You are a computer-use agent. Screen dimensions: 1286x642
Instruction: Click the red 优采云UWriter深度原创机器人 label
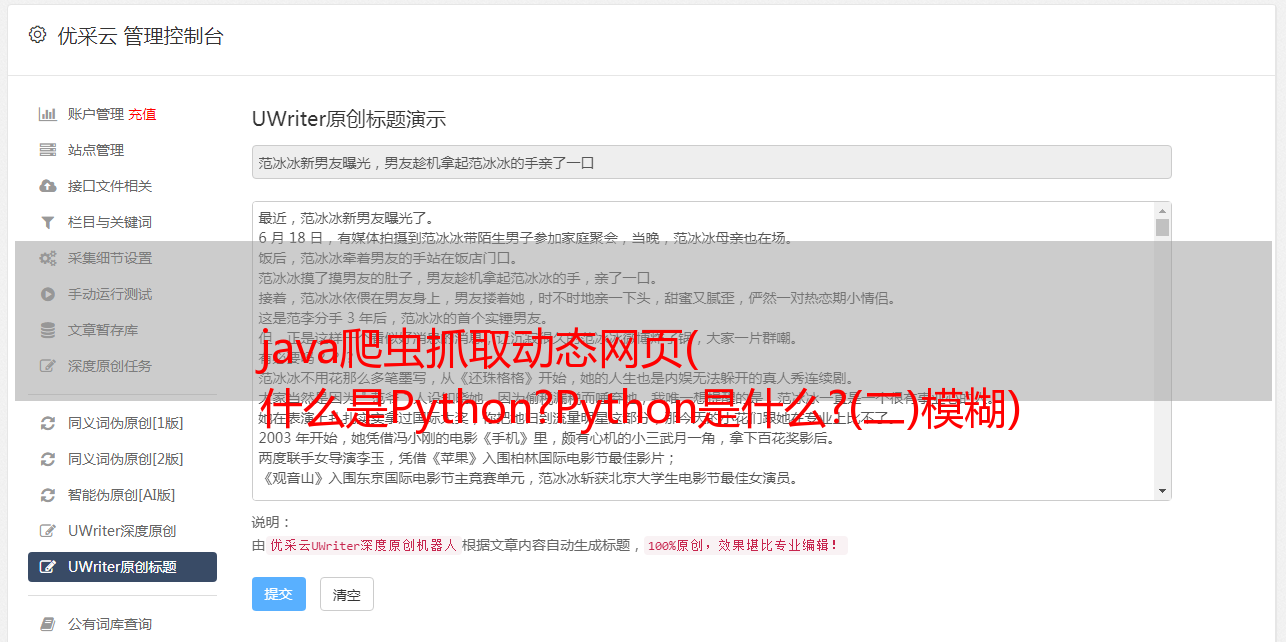(x=363, y=546)
